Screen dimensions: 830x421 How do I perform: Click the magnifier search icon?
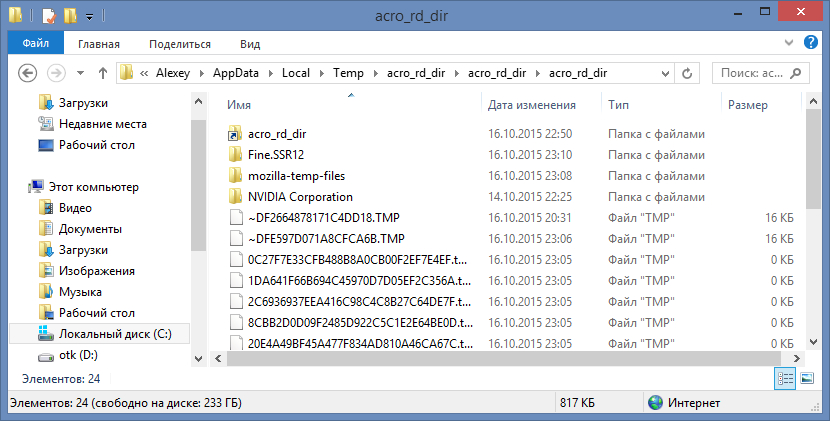click(x=796, y=73)
